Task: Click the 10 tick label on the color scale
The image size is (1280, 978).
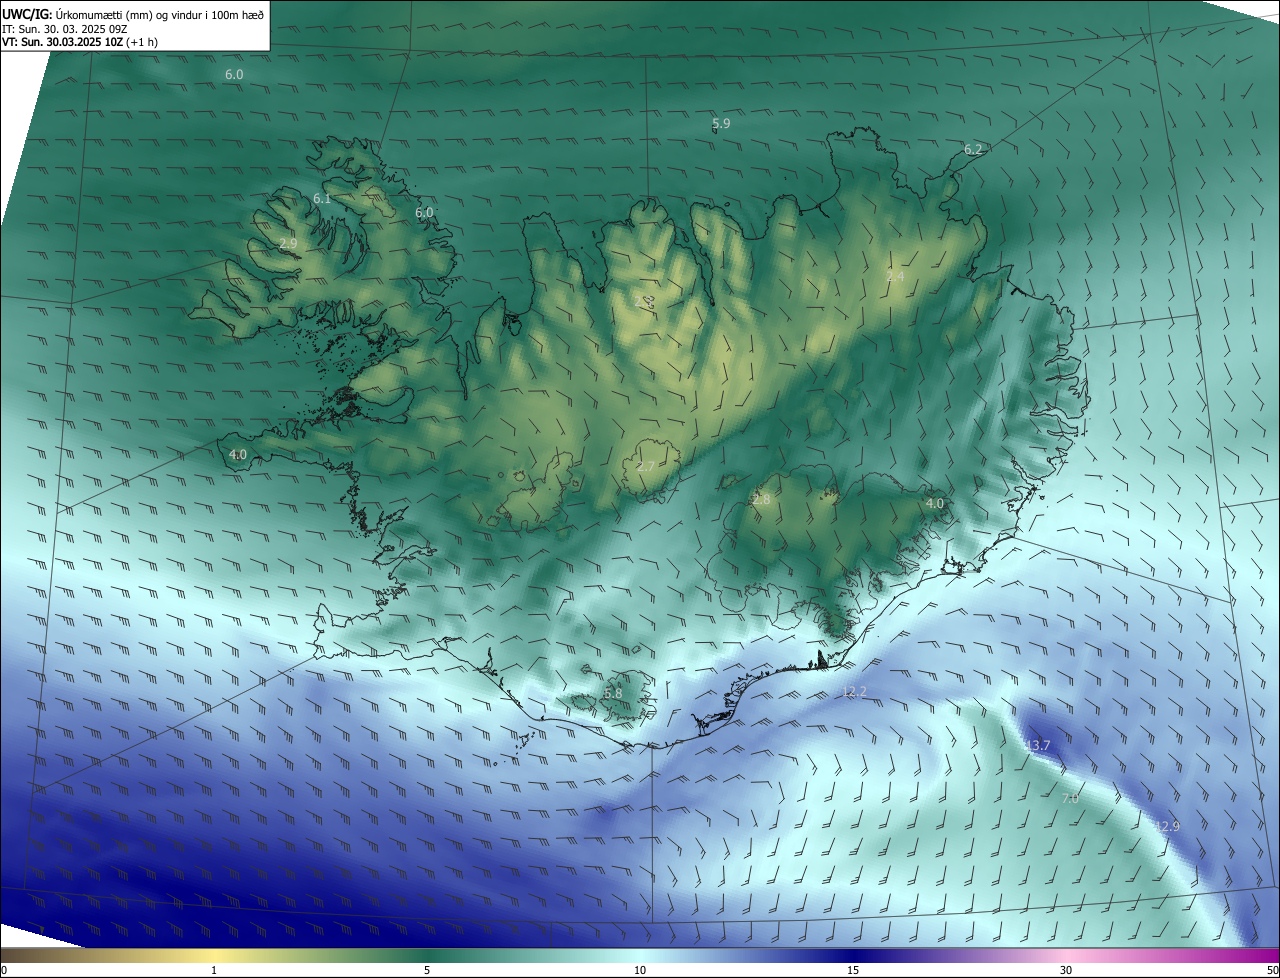Action: tap(640, 970)
